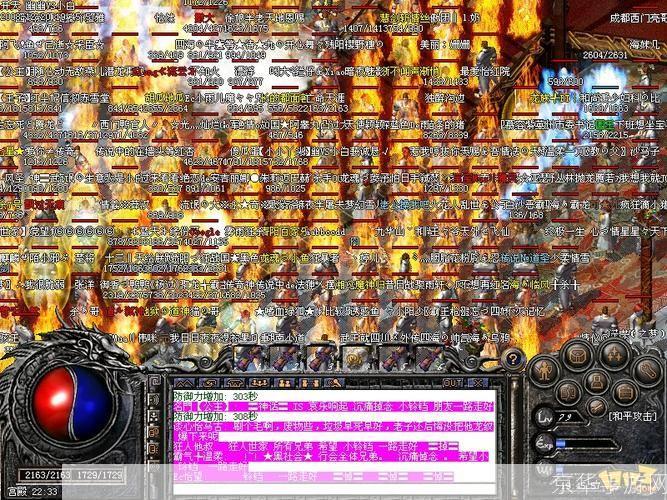Viewport: 667px width, 500px height.
Task: Open the wrench settings round button
Action: click(647, 371)
